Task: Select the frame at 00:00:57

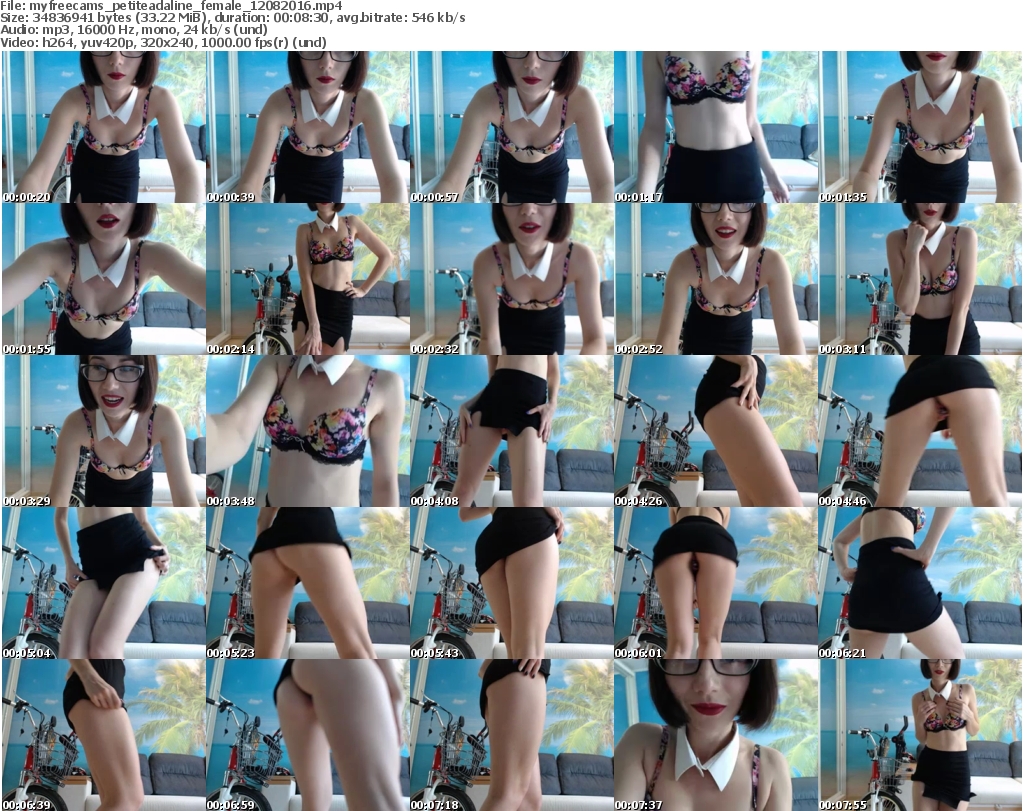Action: pyautogui.click(x=511, y=127)
